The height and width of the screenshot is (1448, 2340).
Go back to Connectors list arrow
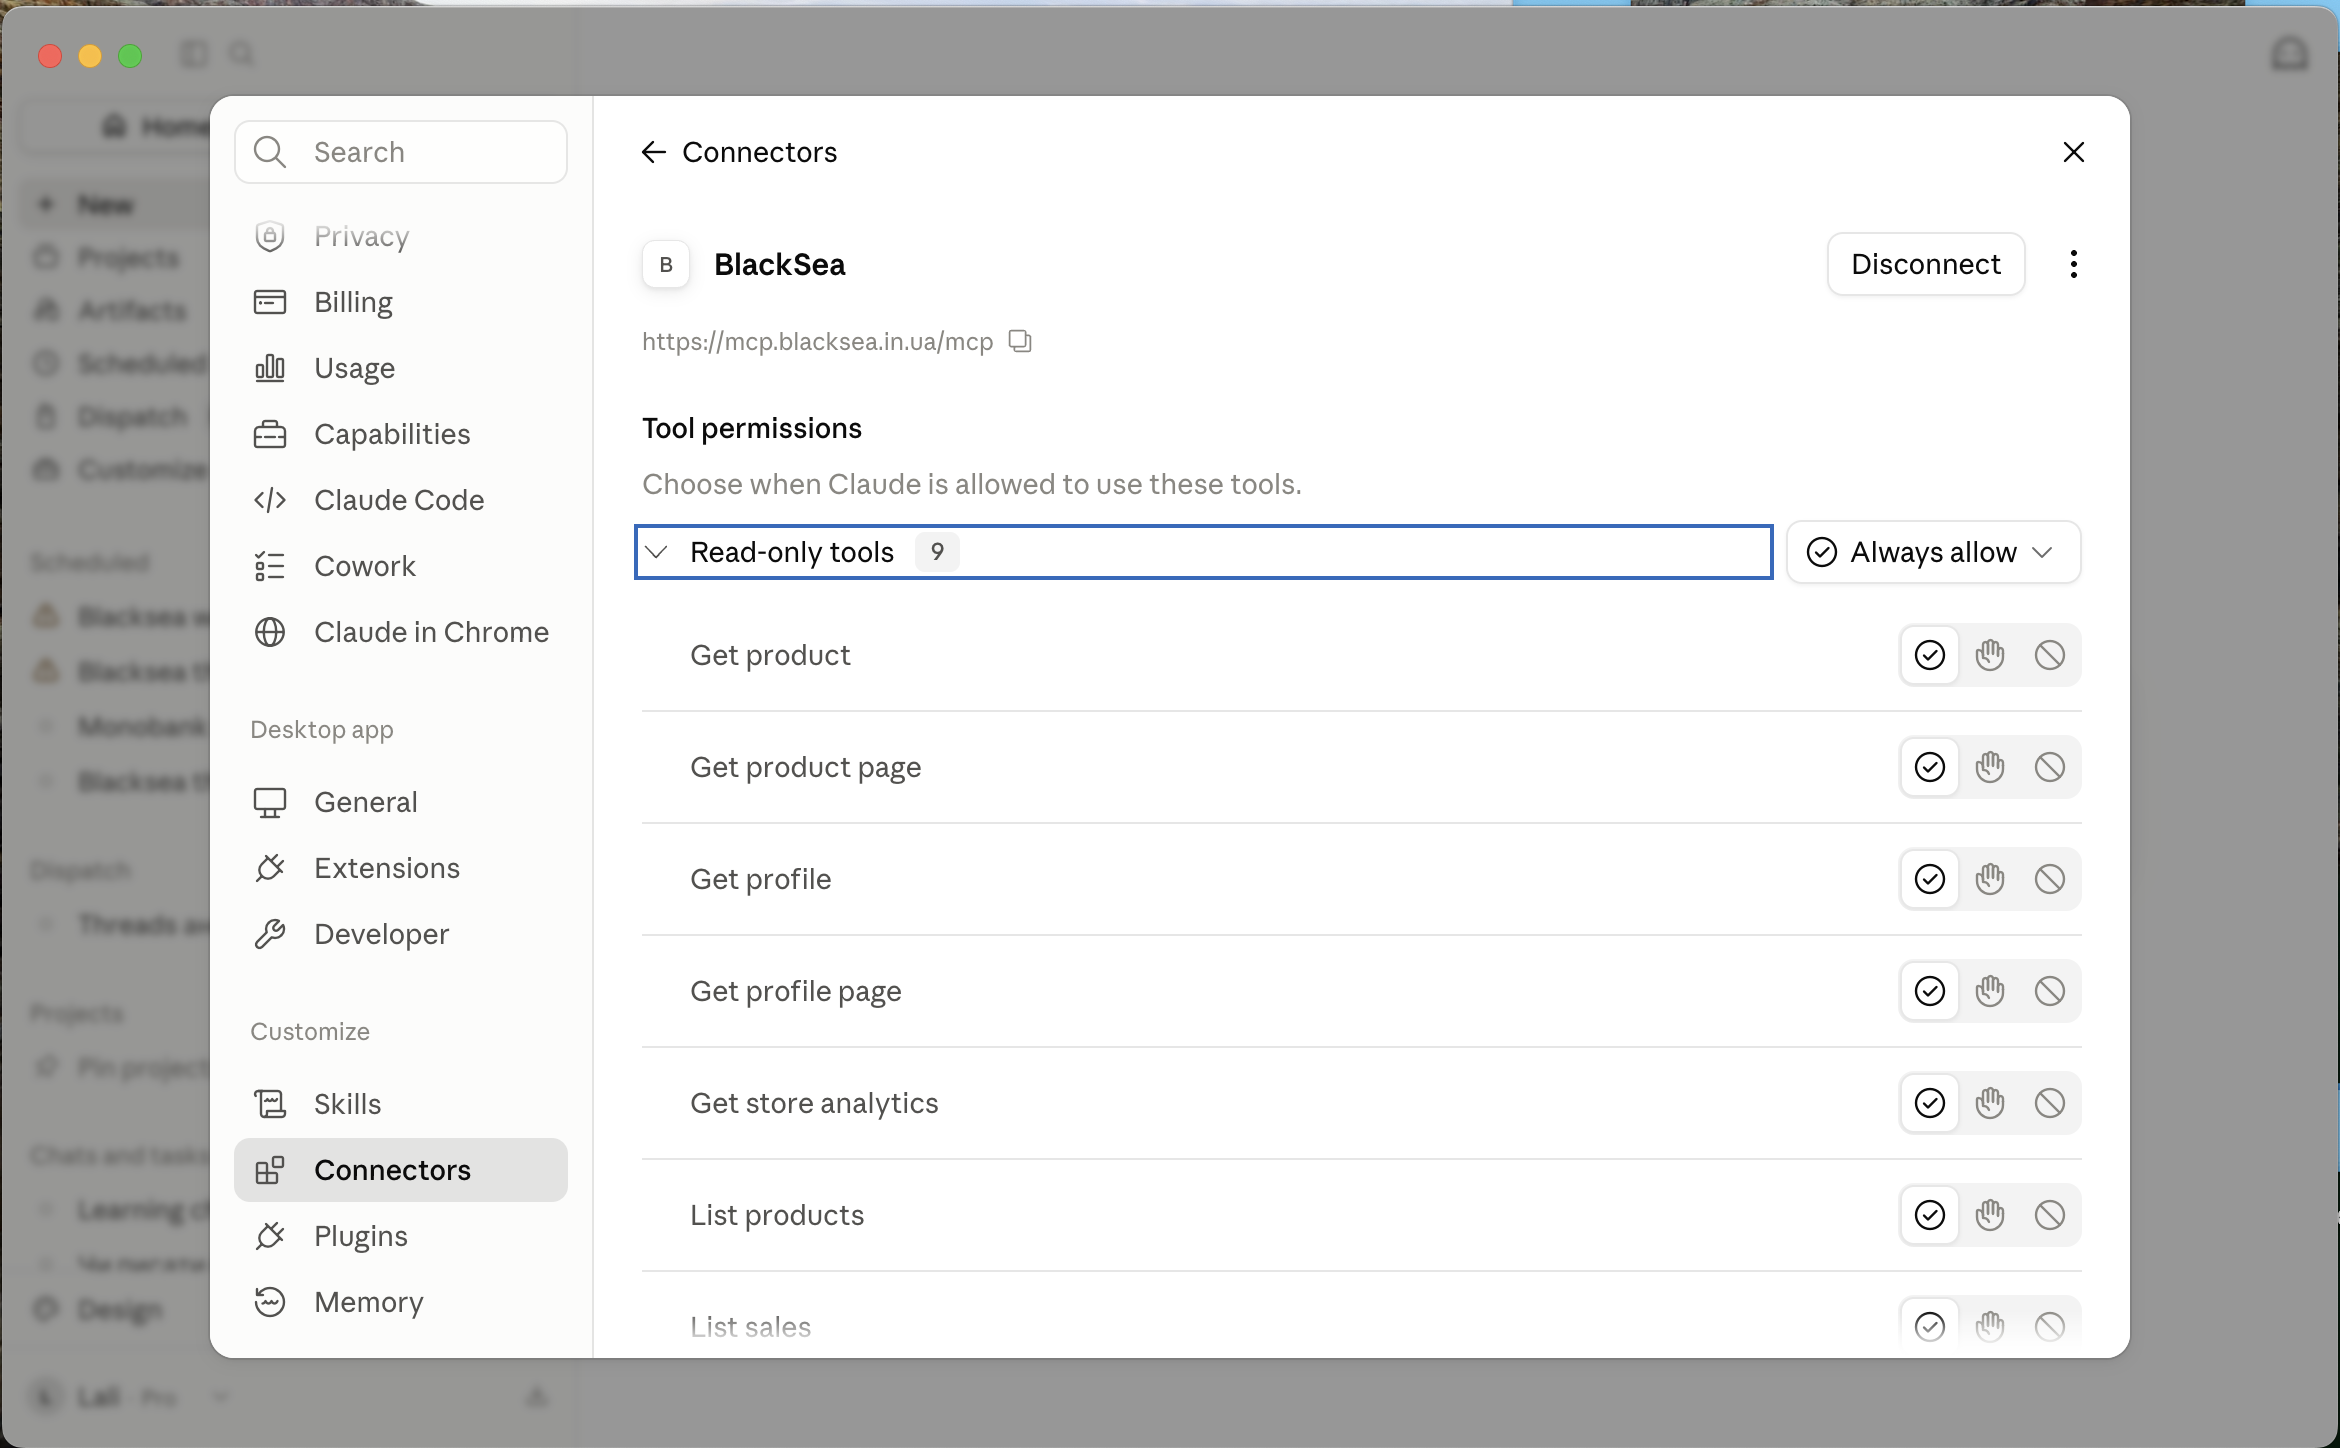click(653, 152)
